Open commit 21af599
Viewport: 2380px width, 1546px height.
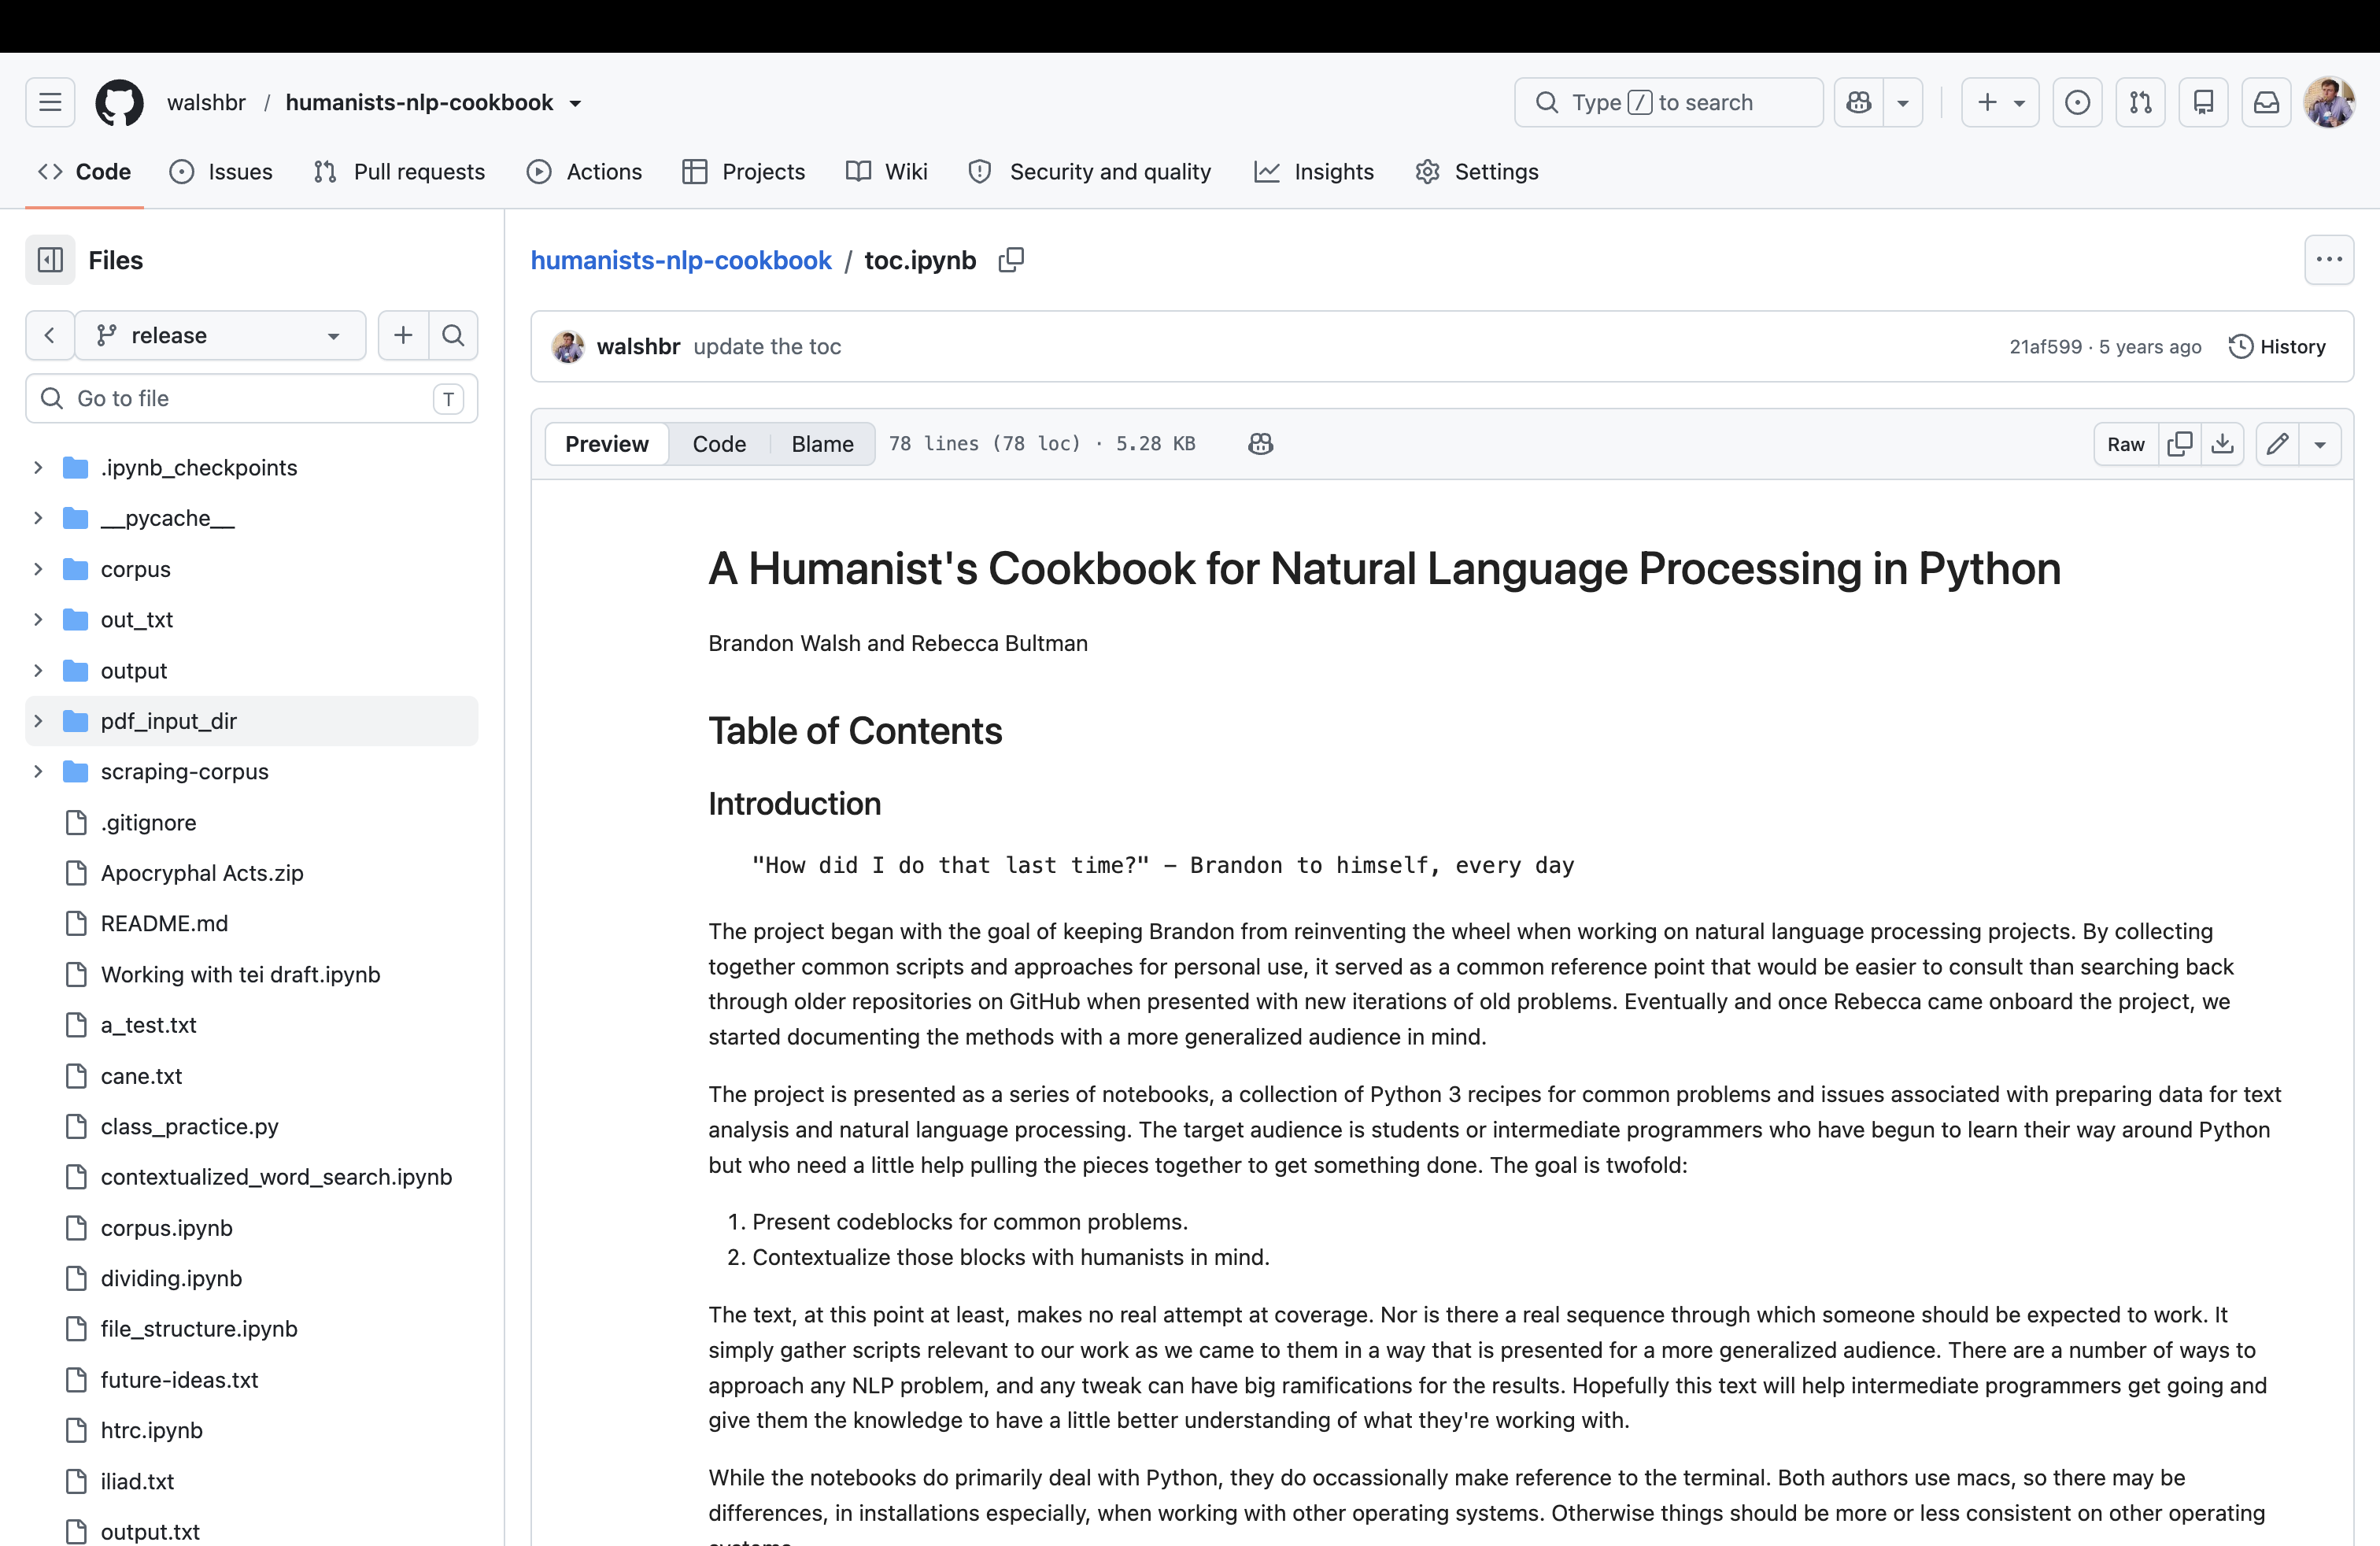(2045, 346)
